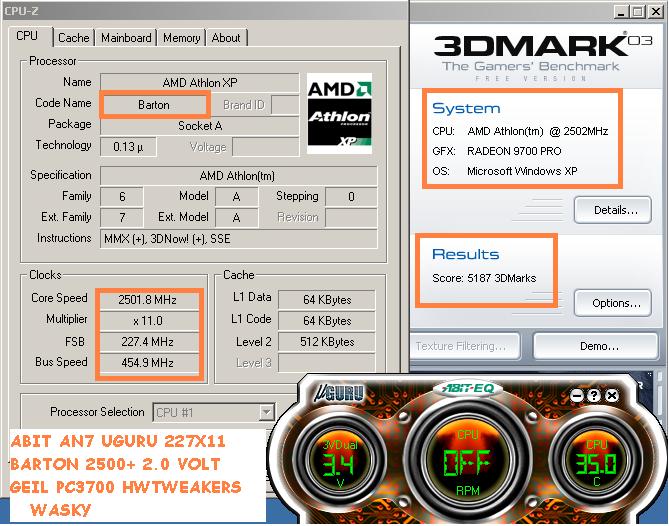Viewport: 669px width, 526px height.
Task: Click the Code Name field Barton
Action: 154,105
